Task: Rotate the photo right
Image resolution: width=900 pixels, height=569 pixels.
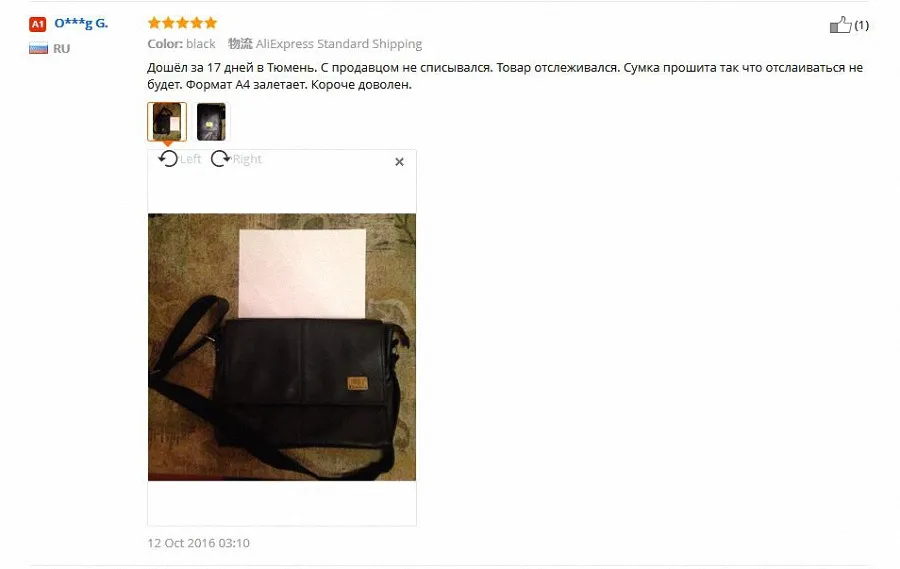Action: point(220,158)
